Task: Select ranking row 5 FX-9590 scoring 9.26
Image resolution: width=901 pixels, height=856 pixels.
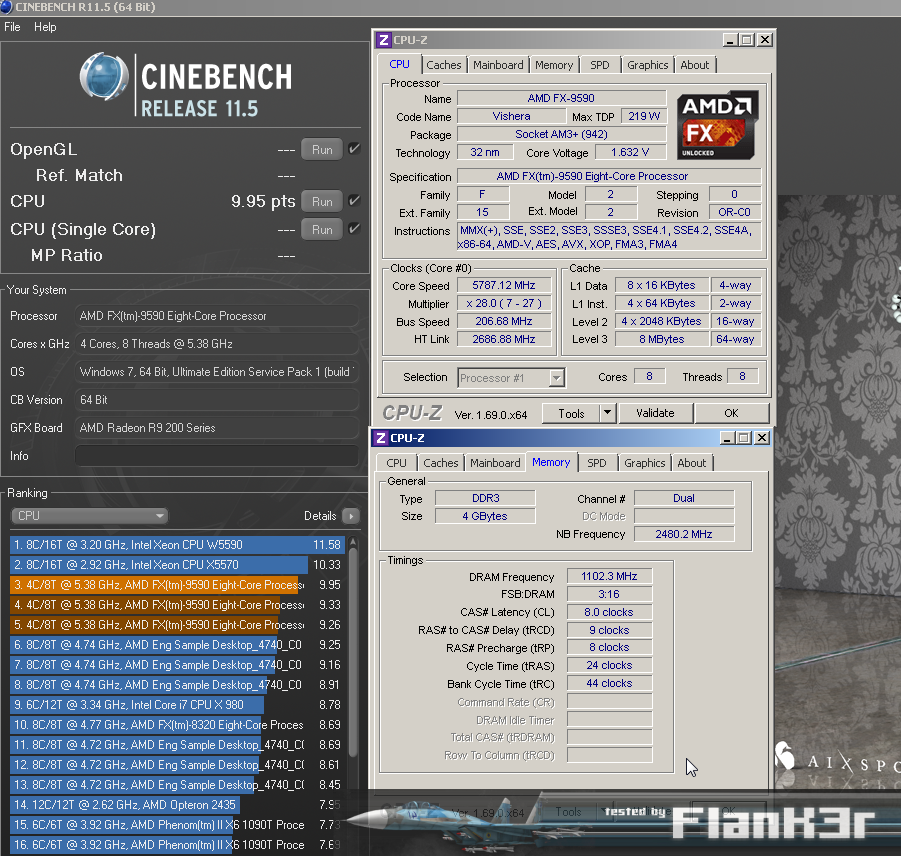Action: click(x=176, y=624)
